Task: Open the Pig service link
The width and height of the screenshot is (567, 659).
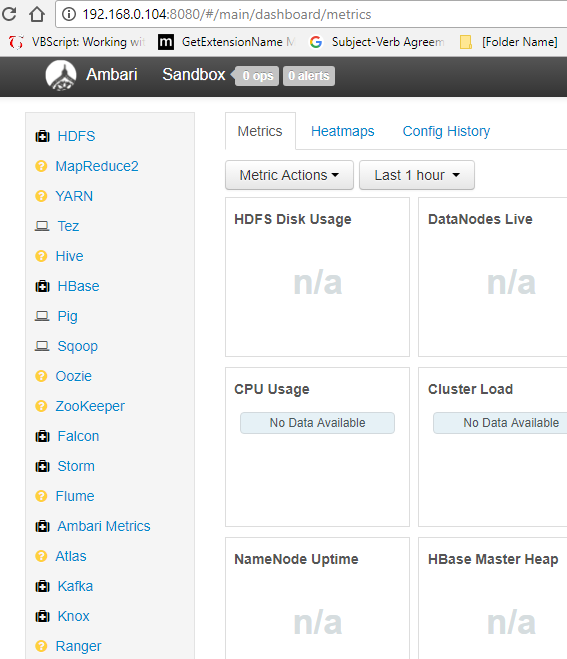Action: pyautogui.click(x=68, y=316)
